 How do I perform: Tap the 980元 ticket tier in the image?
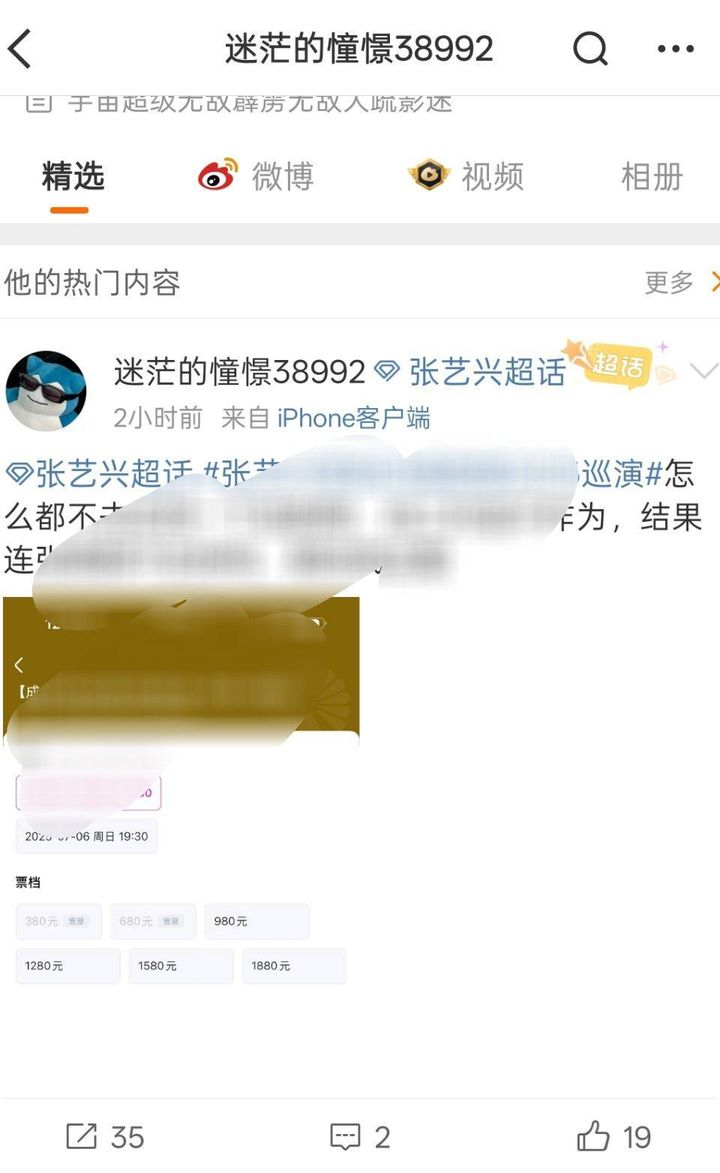click(x=257, y=921)
